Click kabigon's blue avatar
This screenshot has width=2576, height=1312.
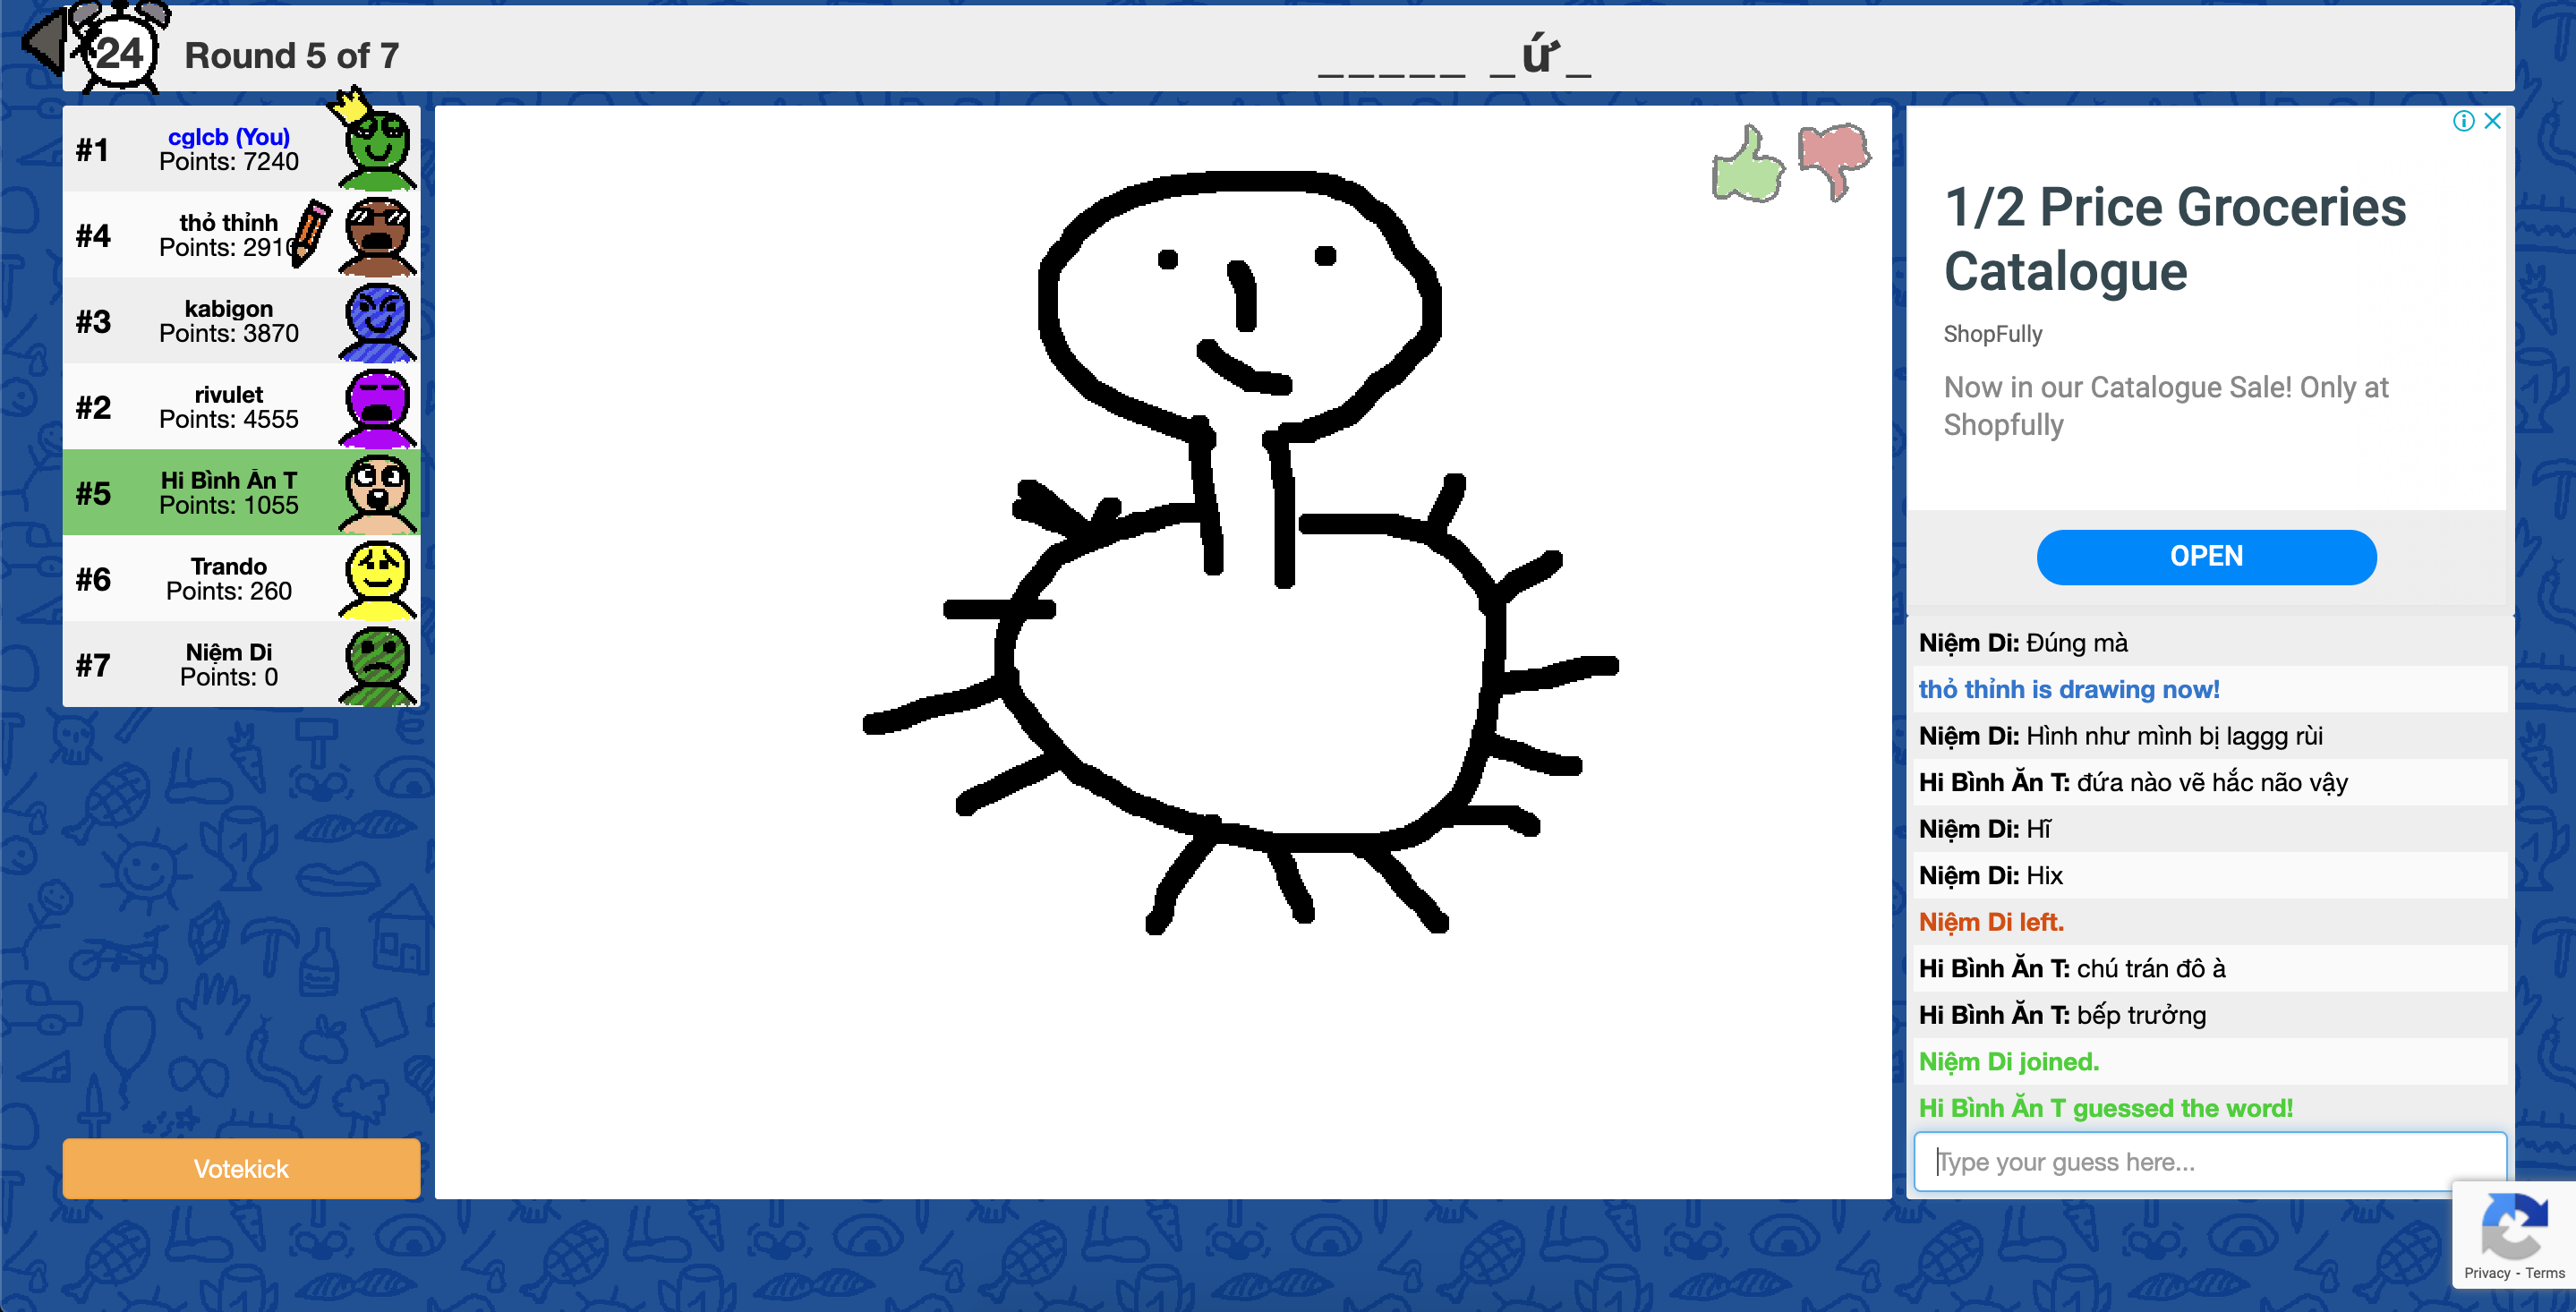[x=377, y=321]
